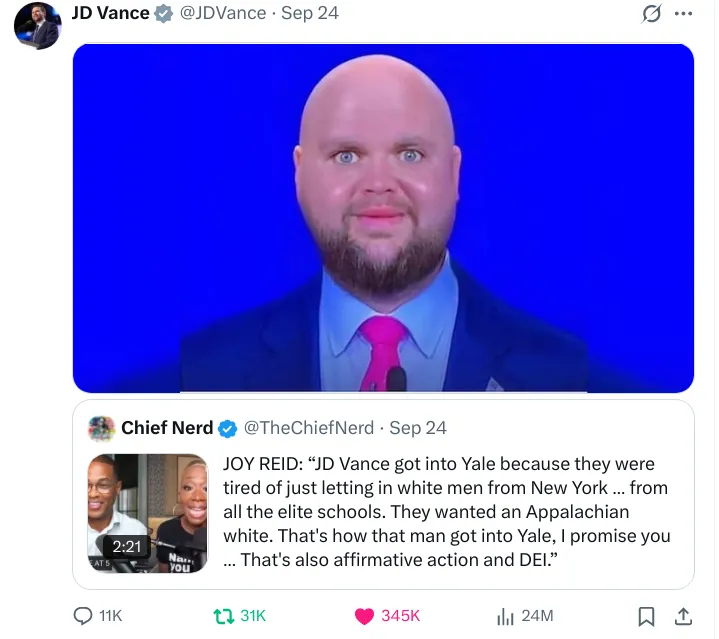Viewport: 719px width, 639px height.
Task: Open Chief Nerd avatar in quoted post
Action: [x=101, y=429]
